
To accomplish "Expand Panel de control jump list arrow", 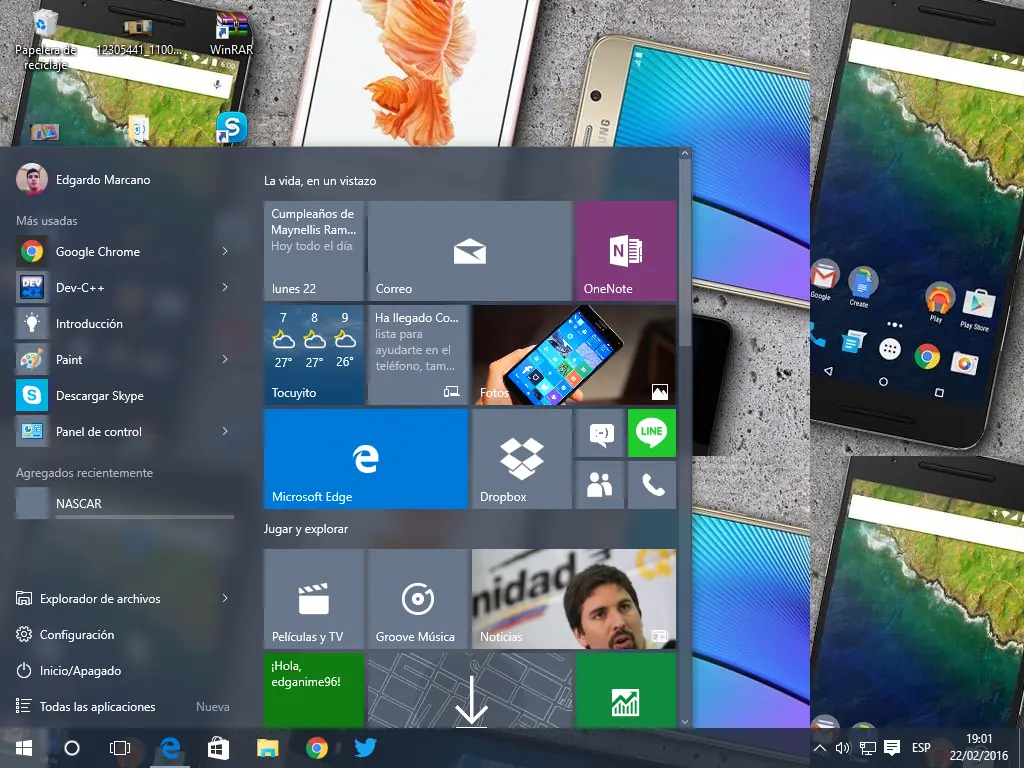I will tap(225, 431).
